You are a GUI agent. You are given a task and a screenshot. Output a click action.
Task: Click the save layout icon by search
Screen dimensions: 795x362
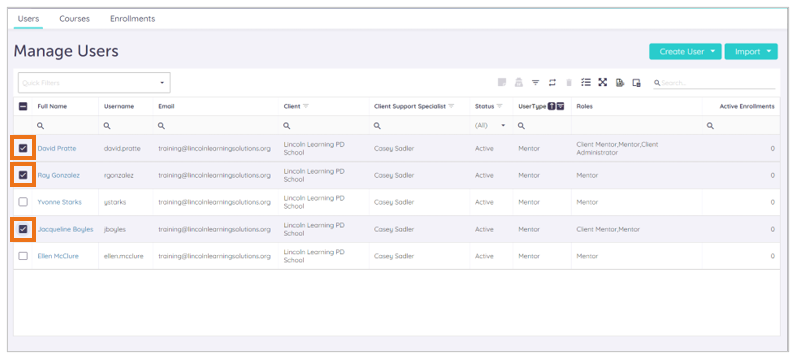pyautogui.click(x=636, y=83)
